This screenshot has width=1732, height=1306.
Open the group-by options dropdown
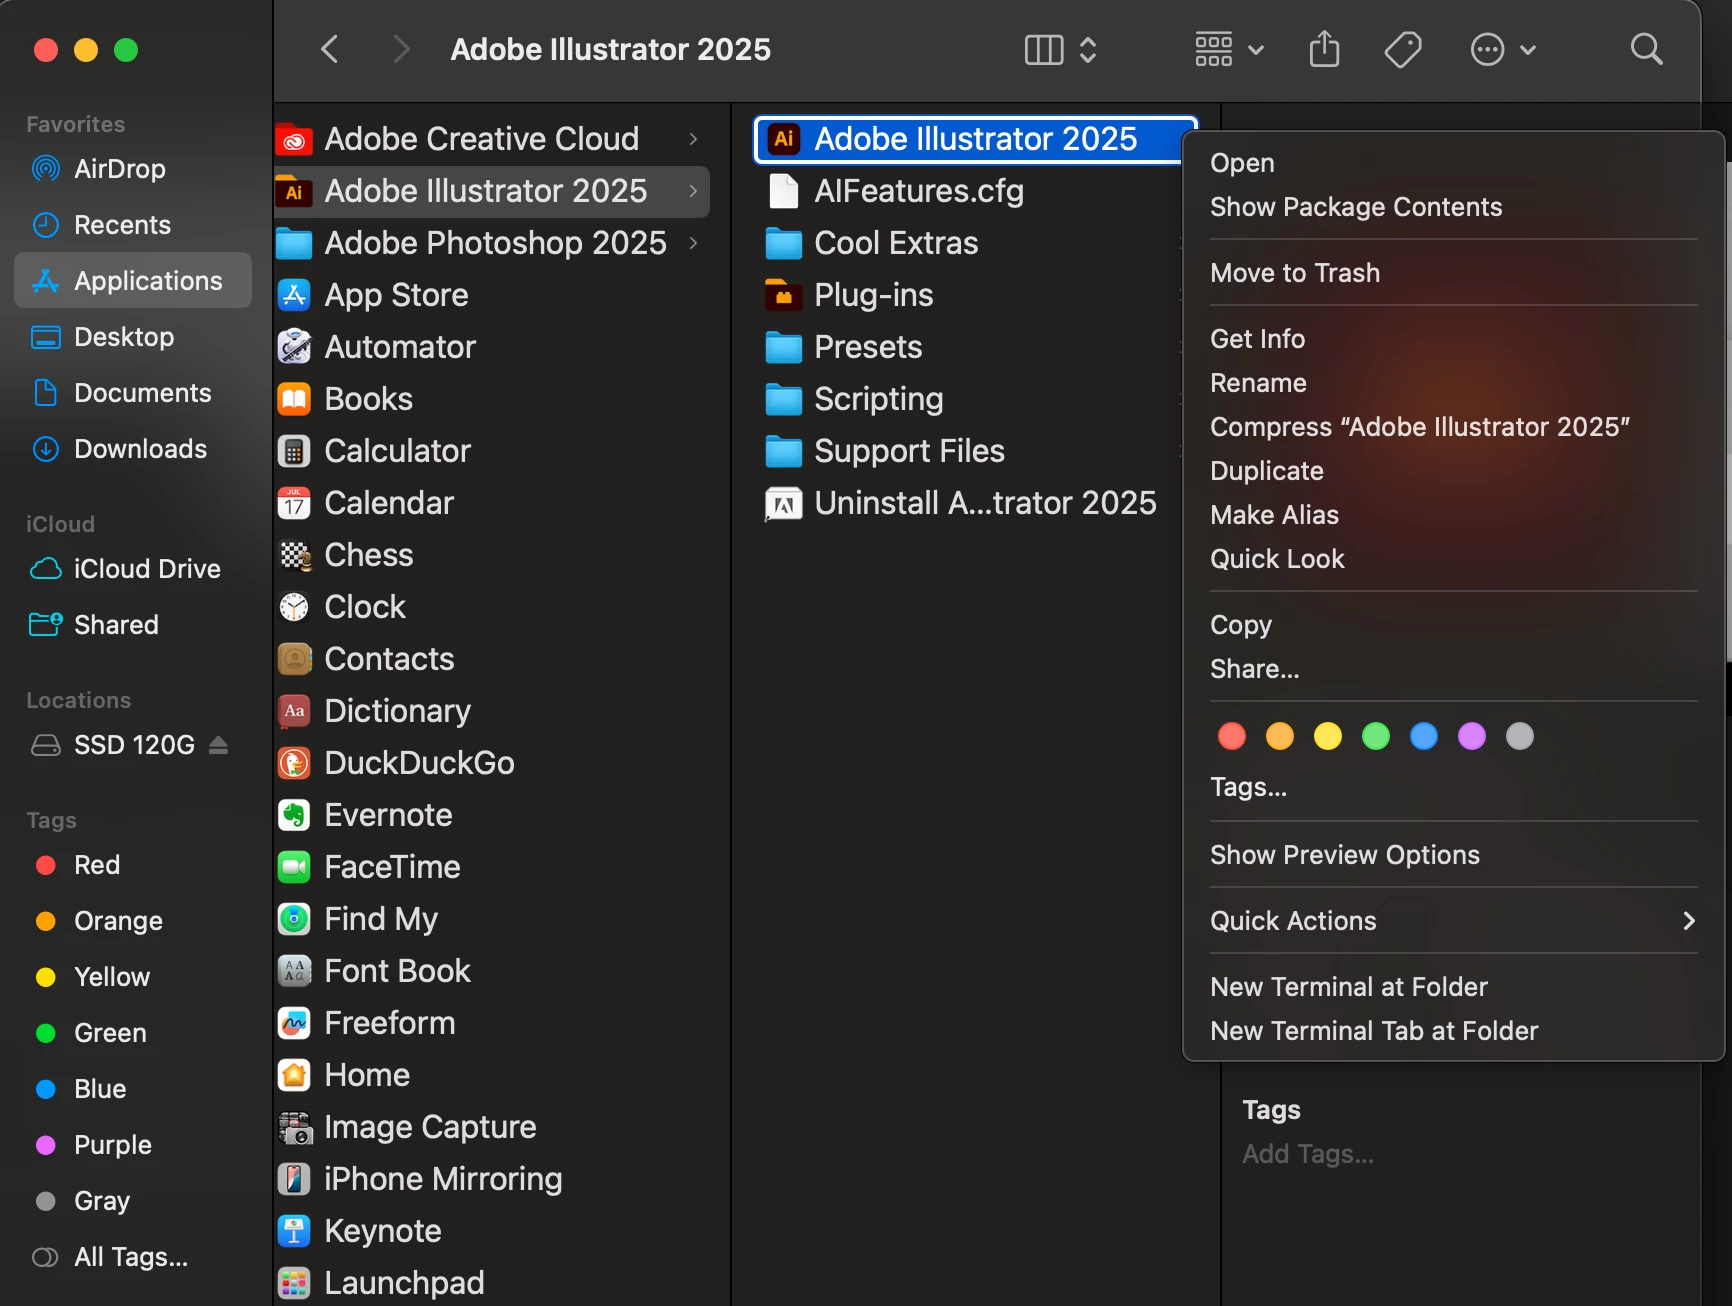[1229, 49]
